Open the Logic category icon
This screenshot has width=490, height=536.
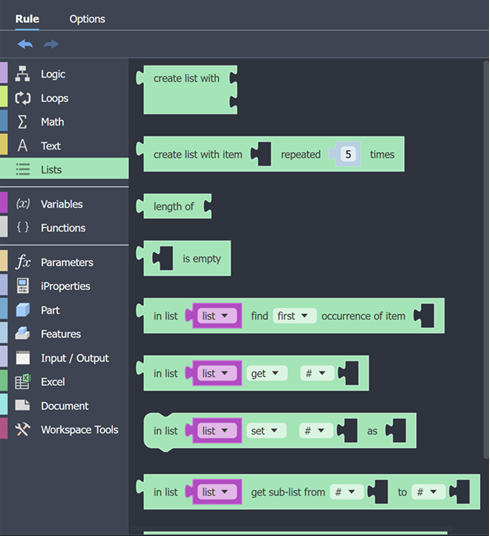pyautogui.click(x=23, y=74)
